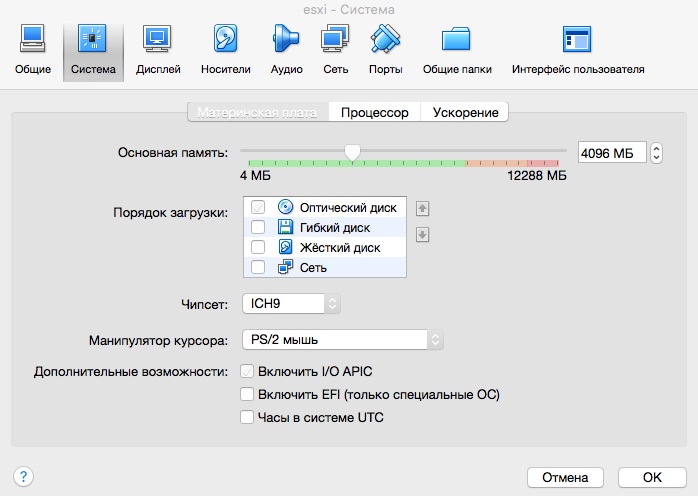698x496 pixels.
Task: Open the Аудио settings section
Action: point(286,50)
